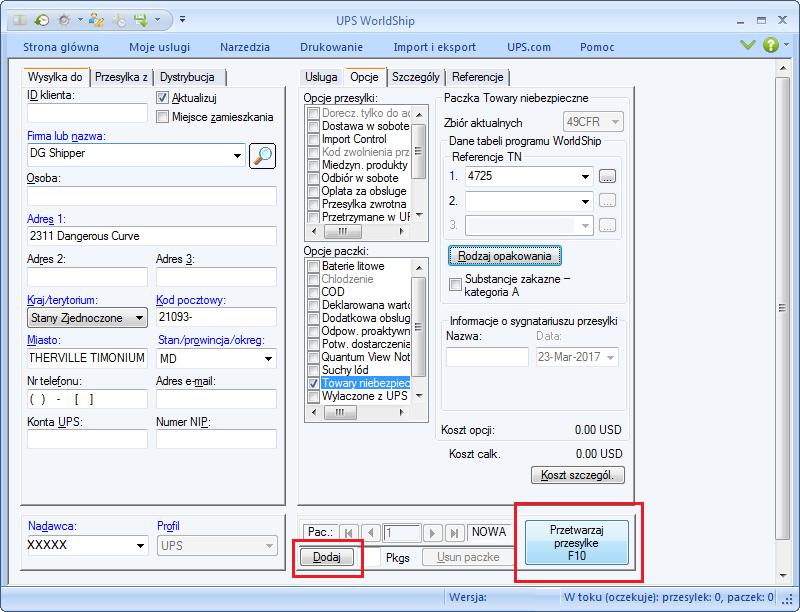Go to last package navigation arrow
The height and width of the screenshot is (612, 800).
454,533
